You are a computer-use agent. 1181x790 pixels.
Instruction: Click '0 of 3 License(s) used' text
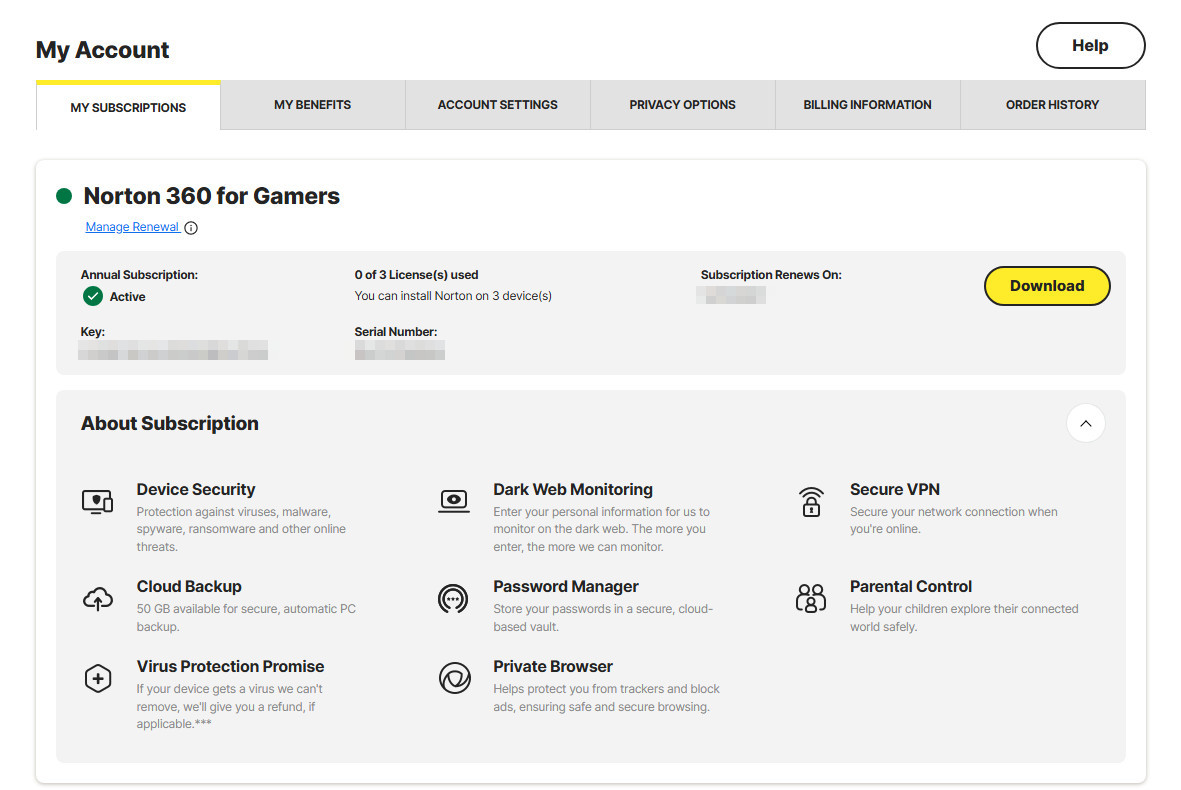[x=417, y=275]
